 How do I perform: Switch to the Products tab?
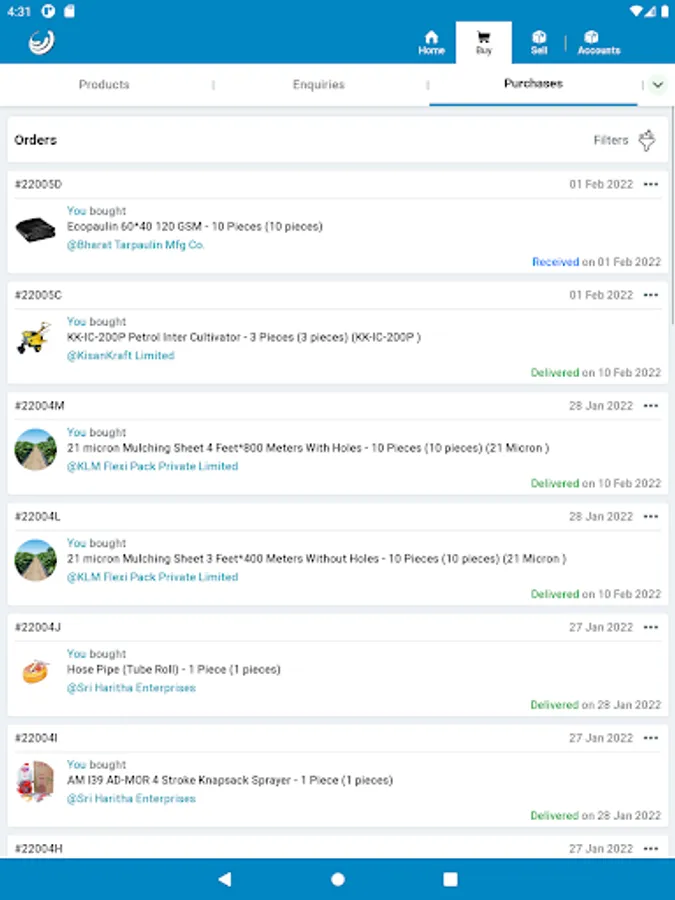click(x=104, y=84)
